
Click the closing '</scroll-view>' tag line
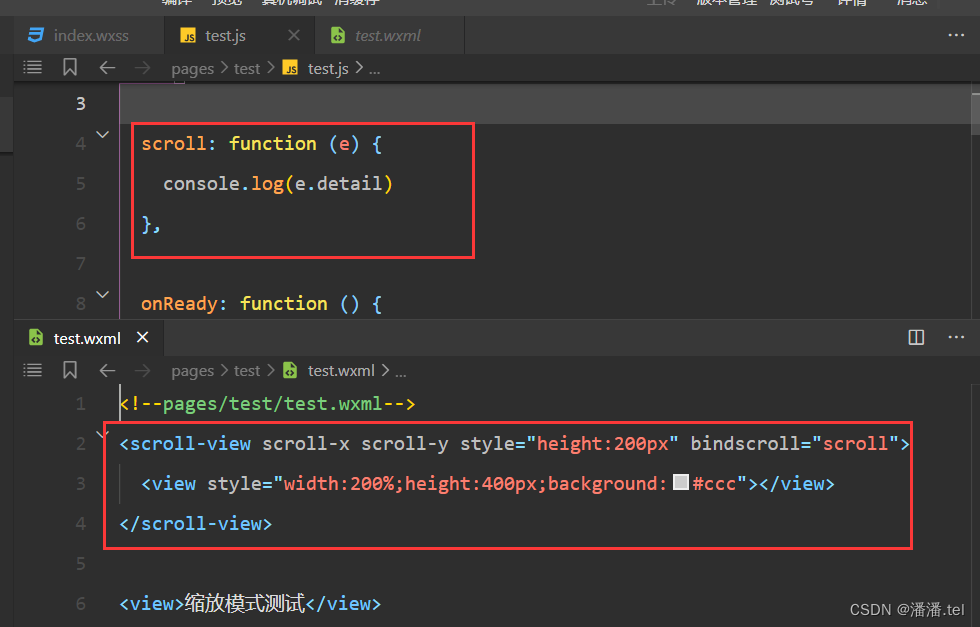196,524
